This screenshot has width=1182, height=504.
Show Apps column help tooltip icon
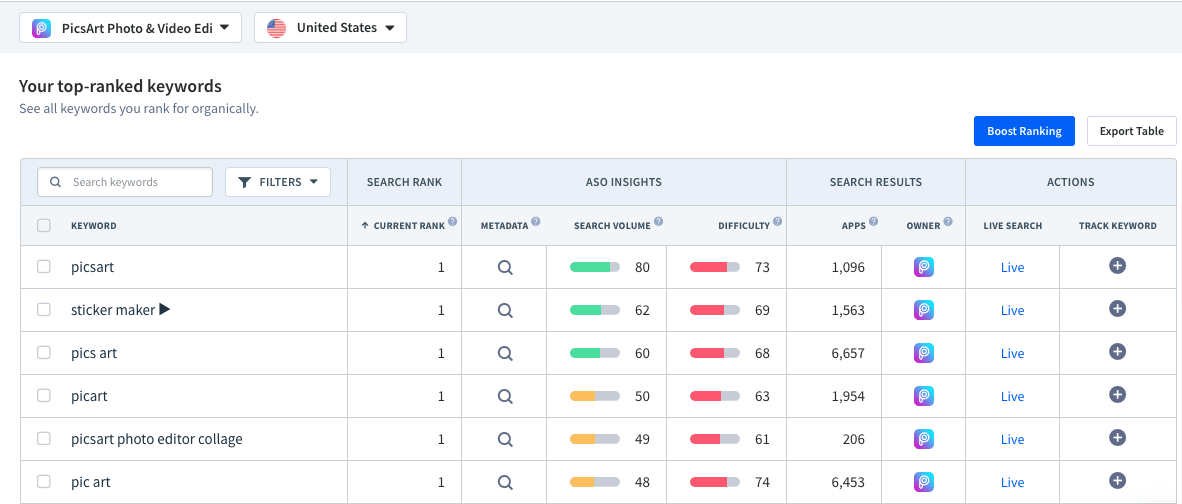(873, 221)
